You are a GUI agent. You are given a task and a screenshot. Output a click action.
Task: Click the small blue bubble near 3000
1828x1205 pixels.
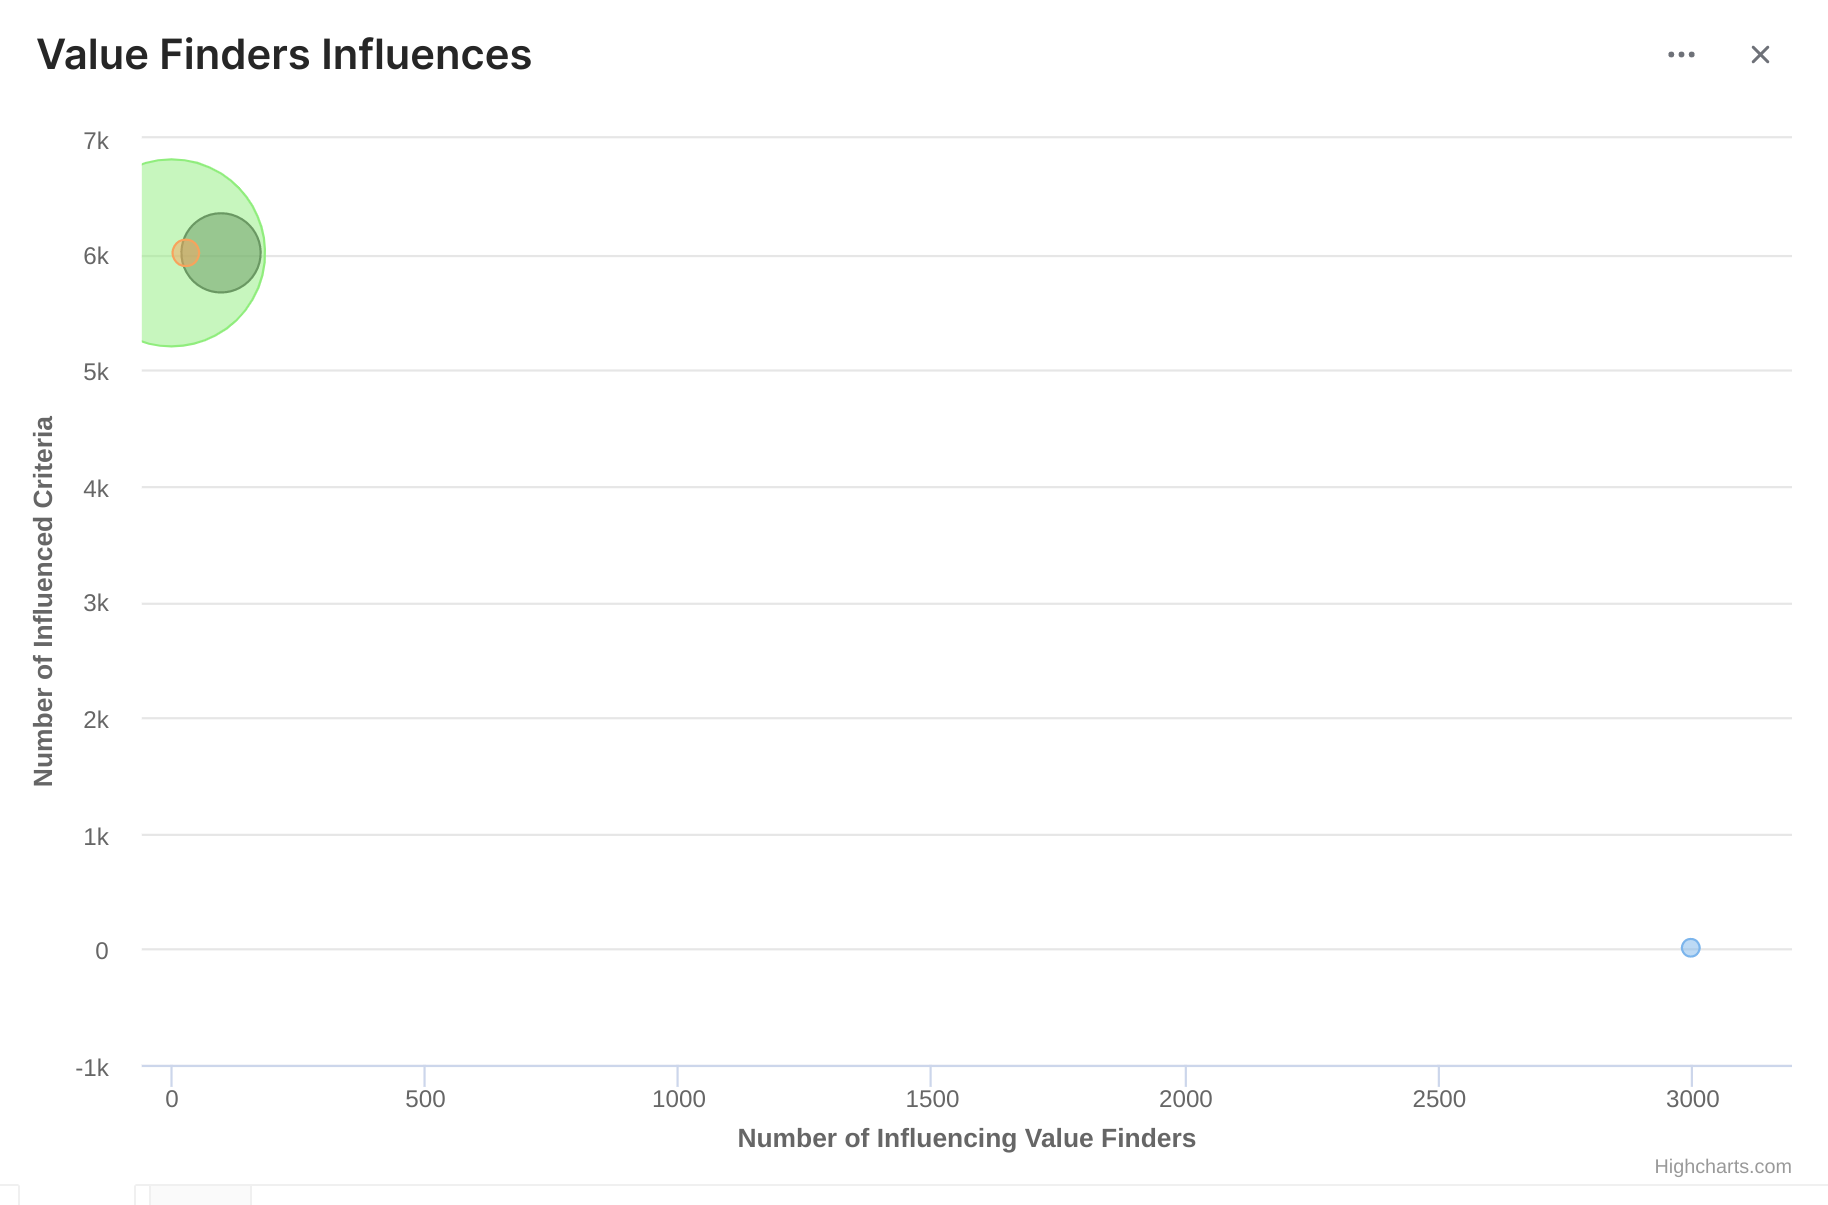[1690, 947]
